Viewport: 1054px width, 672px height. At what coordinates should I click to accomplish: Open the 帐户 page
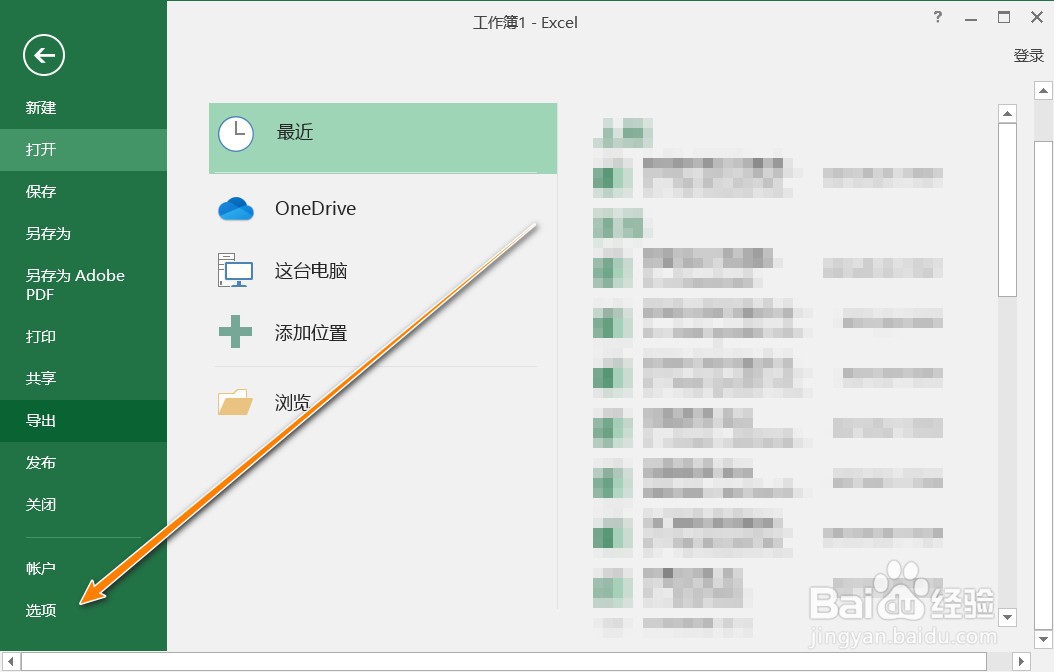coord(83,569)
